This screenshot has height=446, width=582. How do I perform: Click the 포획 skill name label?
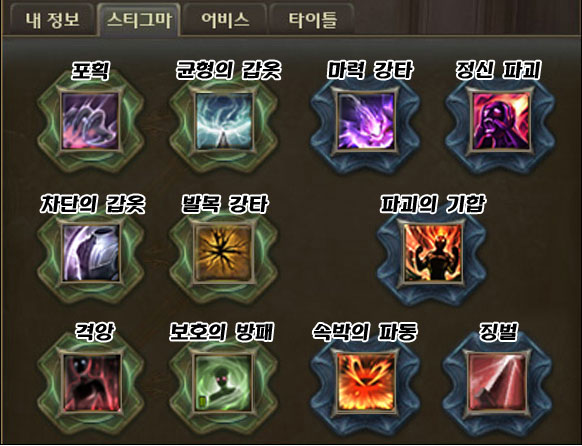tap(91, 70)
